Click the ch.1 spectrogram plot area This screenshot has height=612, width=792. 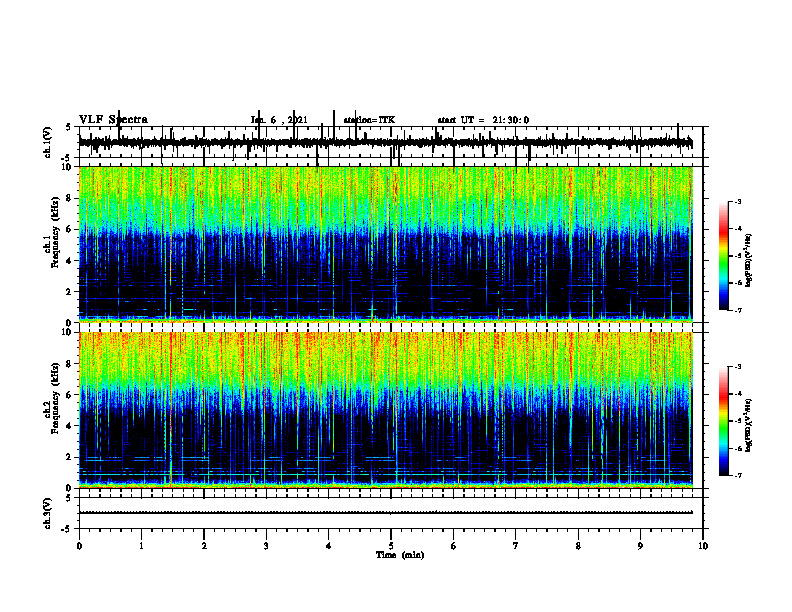pyautogui.click(x=386, y=244)
